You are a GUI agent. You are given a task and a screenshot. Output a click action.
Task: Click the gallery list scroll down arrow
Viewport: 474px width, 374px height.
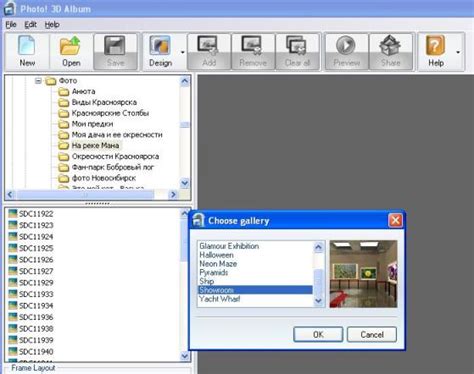318,301
